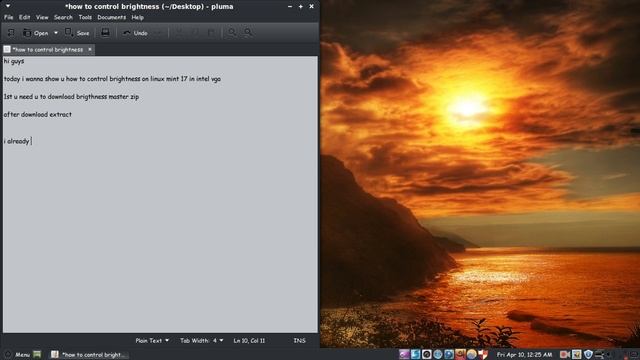
Task: Click the "Ln 10, Col 11" cursor position indicator
Action: (249, 340)
